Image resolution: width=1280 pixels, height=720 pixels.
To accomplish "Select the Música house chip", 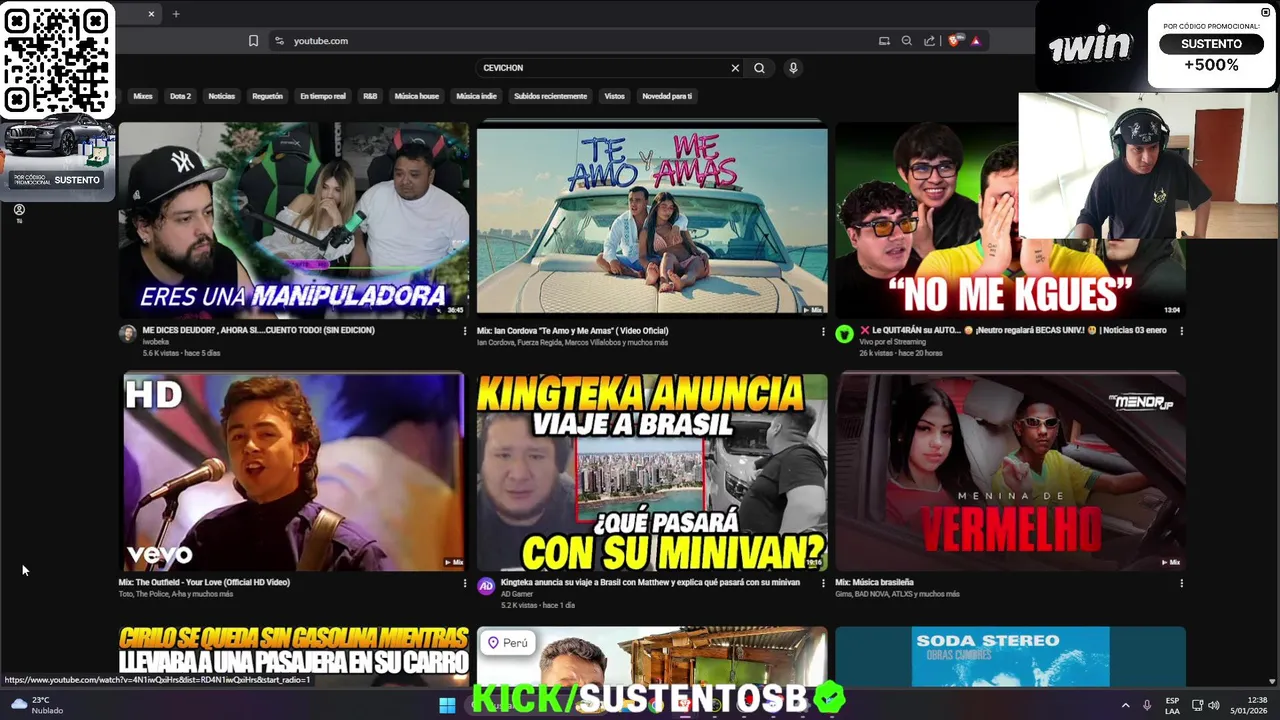I will pos(417,96).
